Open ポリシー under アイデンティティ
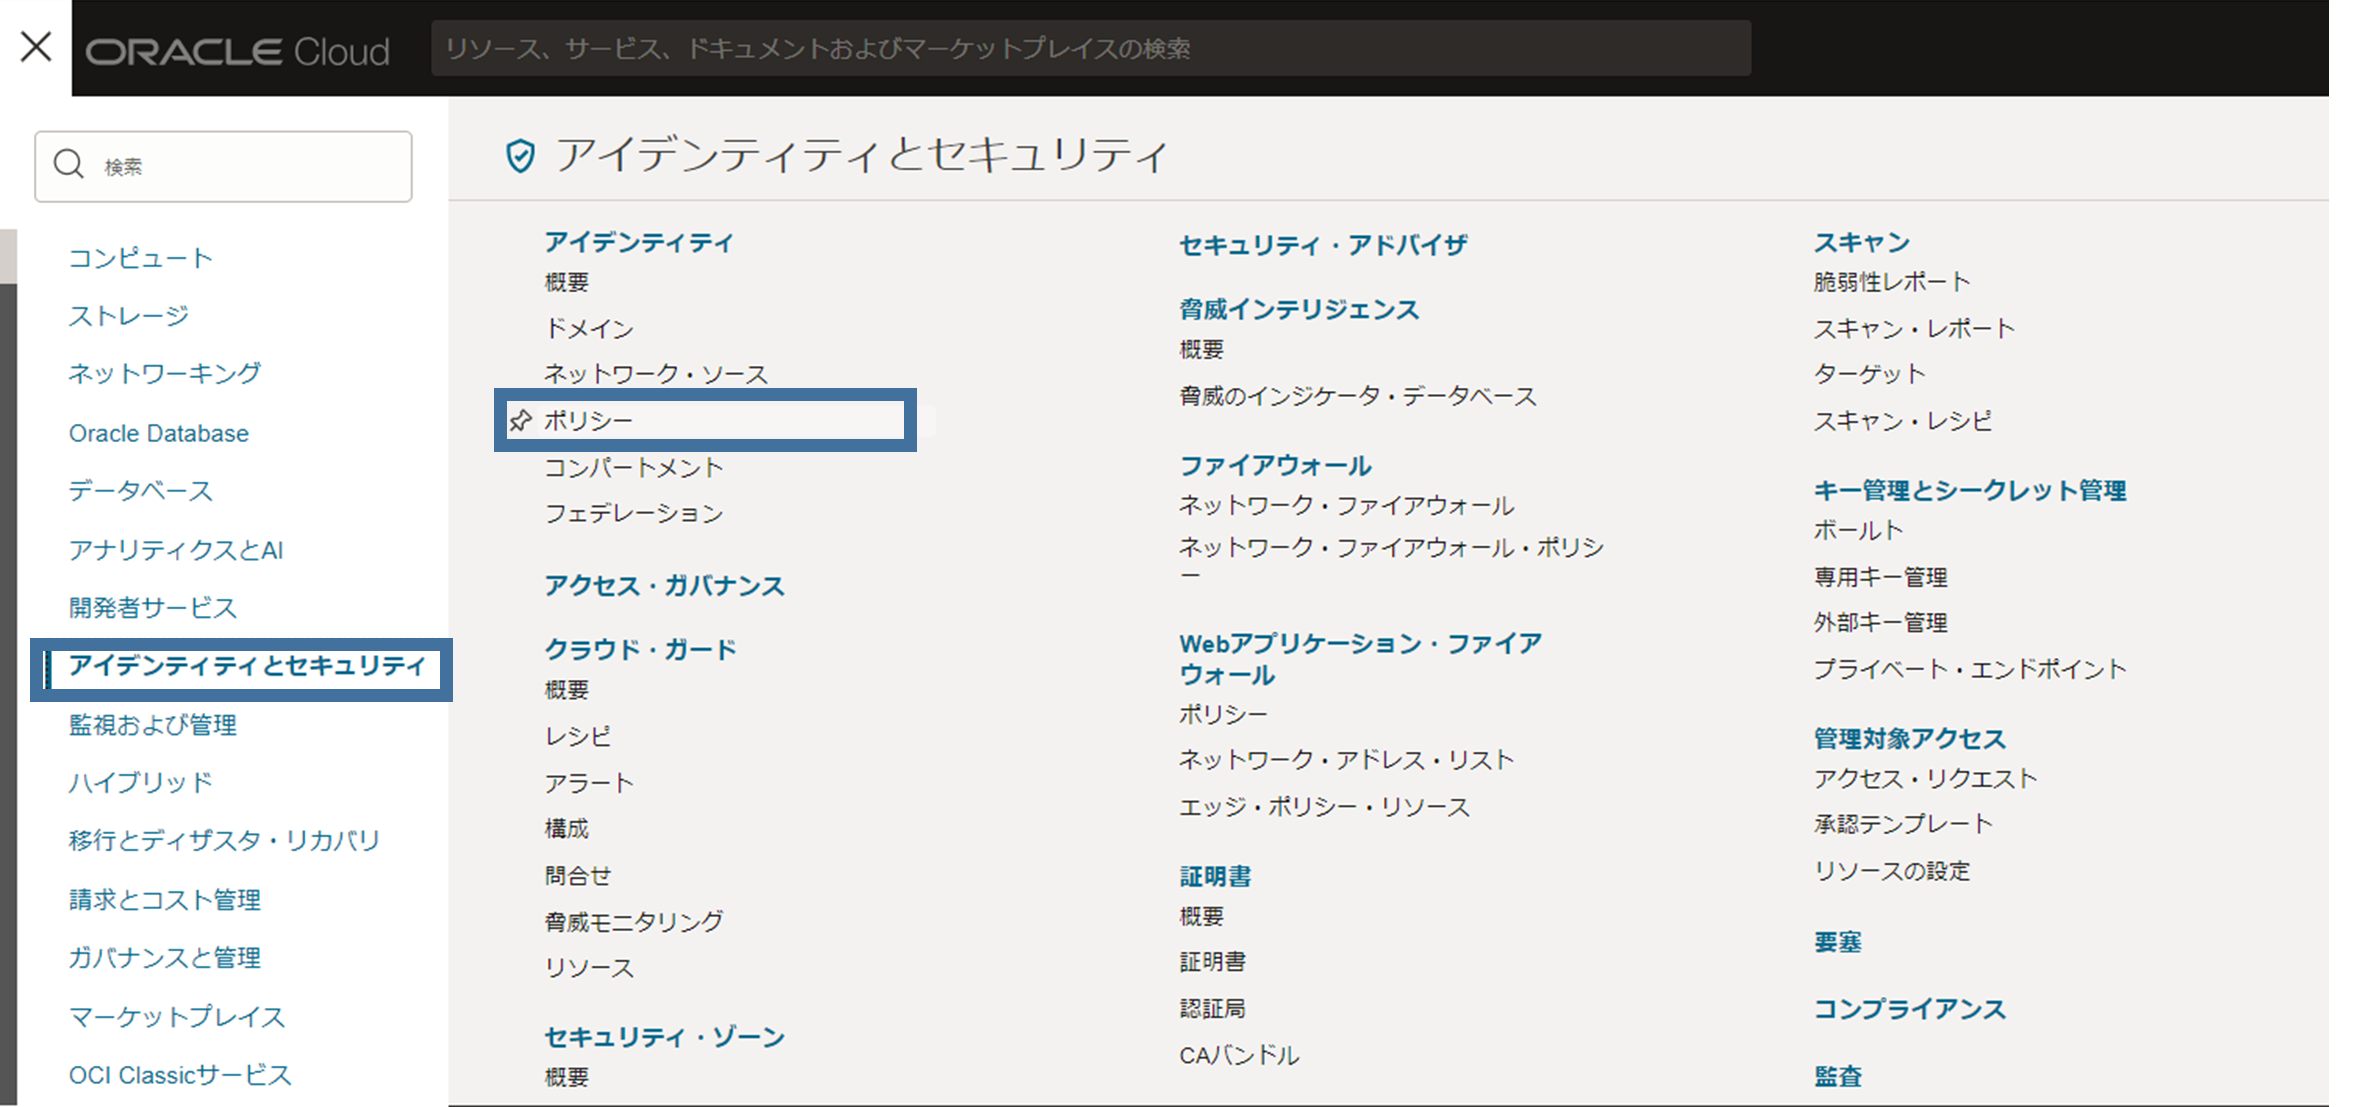Image resolution: width=2363 pixels, height=1107 pixels. [x=589, y=421]
